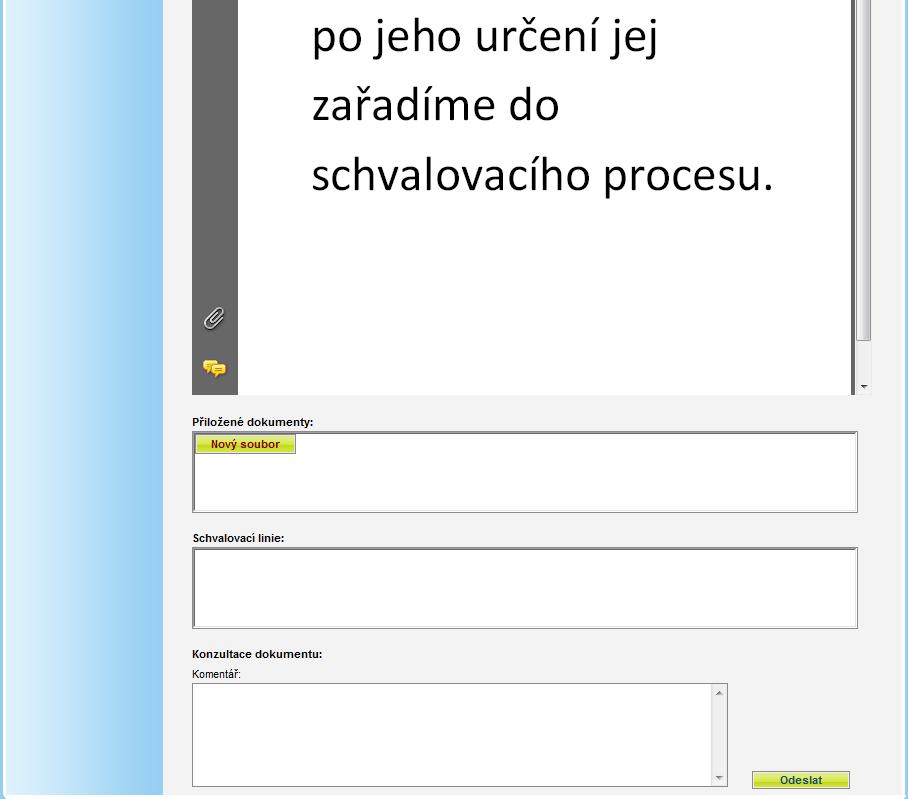Click the comment box scroll down arrow

[719, 778]
